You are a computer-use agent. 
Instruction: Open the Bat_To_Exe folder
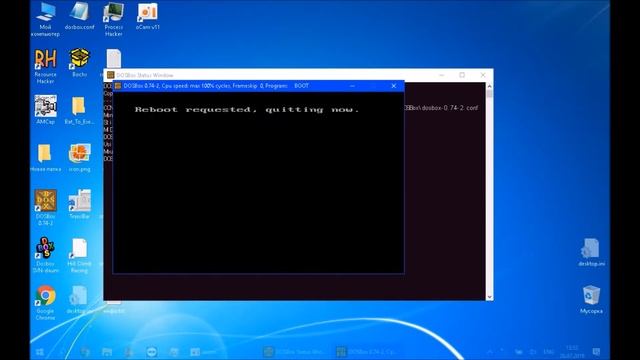point(79,110)
